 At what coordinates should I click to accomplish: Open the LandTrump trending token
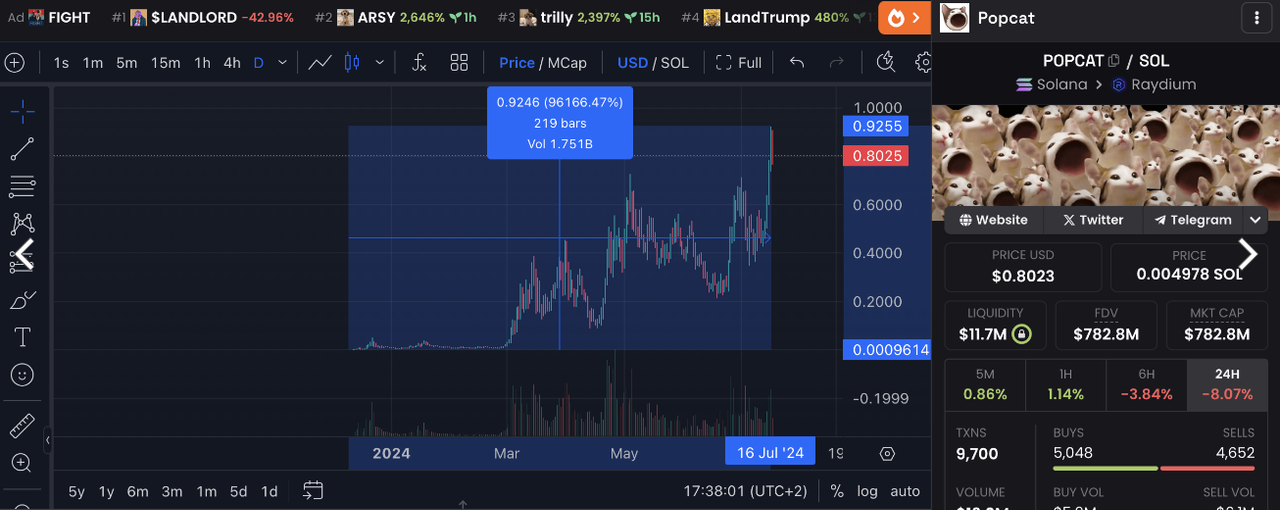click(x=778, y=18)
